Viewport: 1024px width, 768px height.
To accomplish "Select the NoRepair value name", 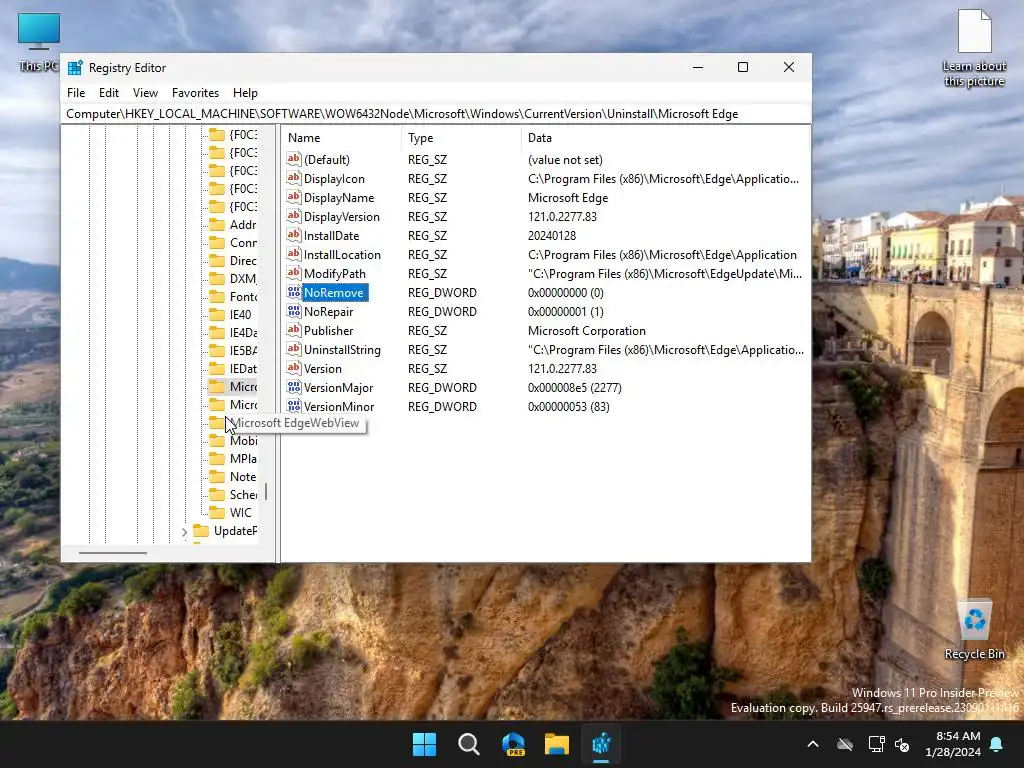I will [x=328, y=312].
